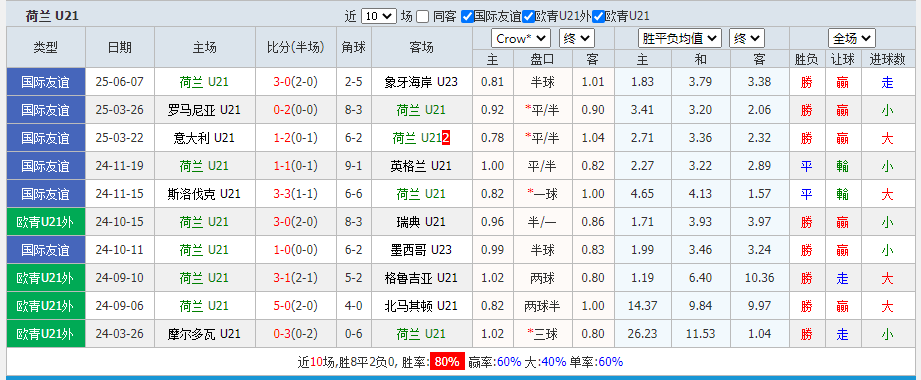Toggle the 同客 checkbox
The height and width of the screenshot is (380, 921).
[x=422, y=16]
